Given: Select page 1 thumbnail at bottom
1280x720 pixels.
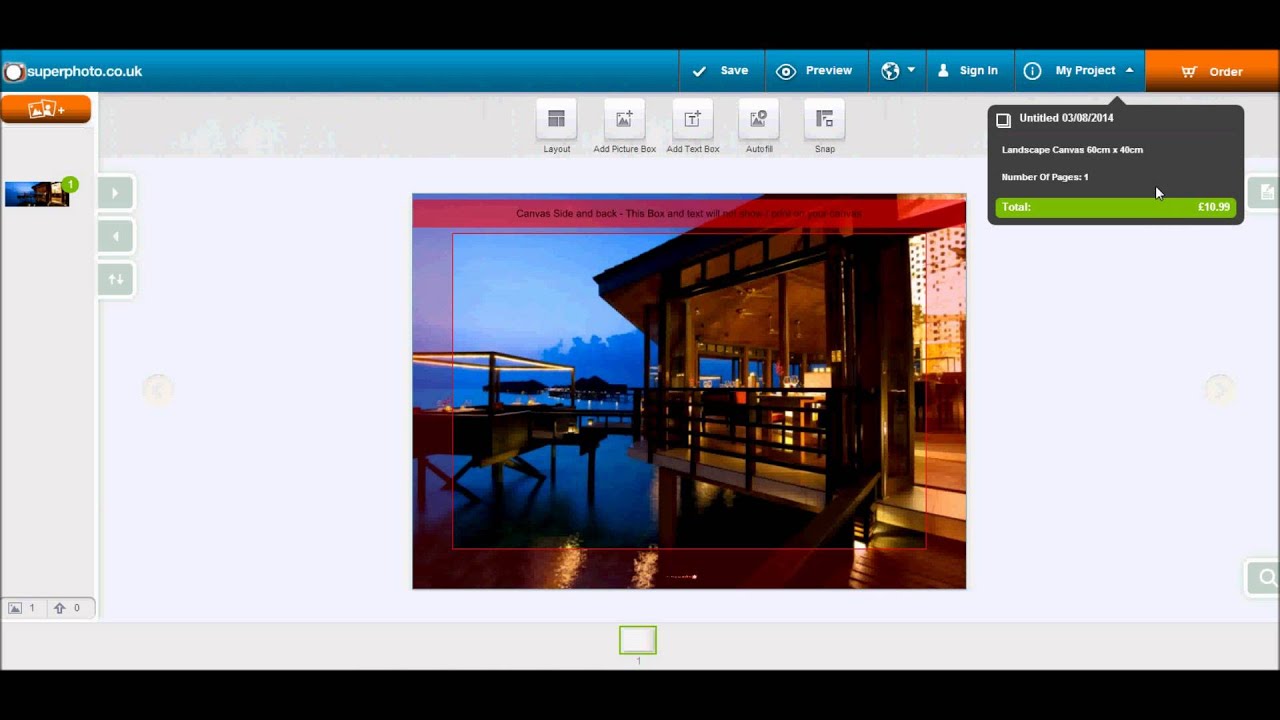Looking at the screenshot, I should pyautogui.click(x=638, y=640).
